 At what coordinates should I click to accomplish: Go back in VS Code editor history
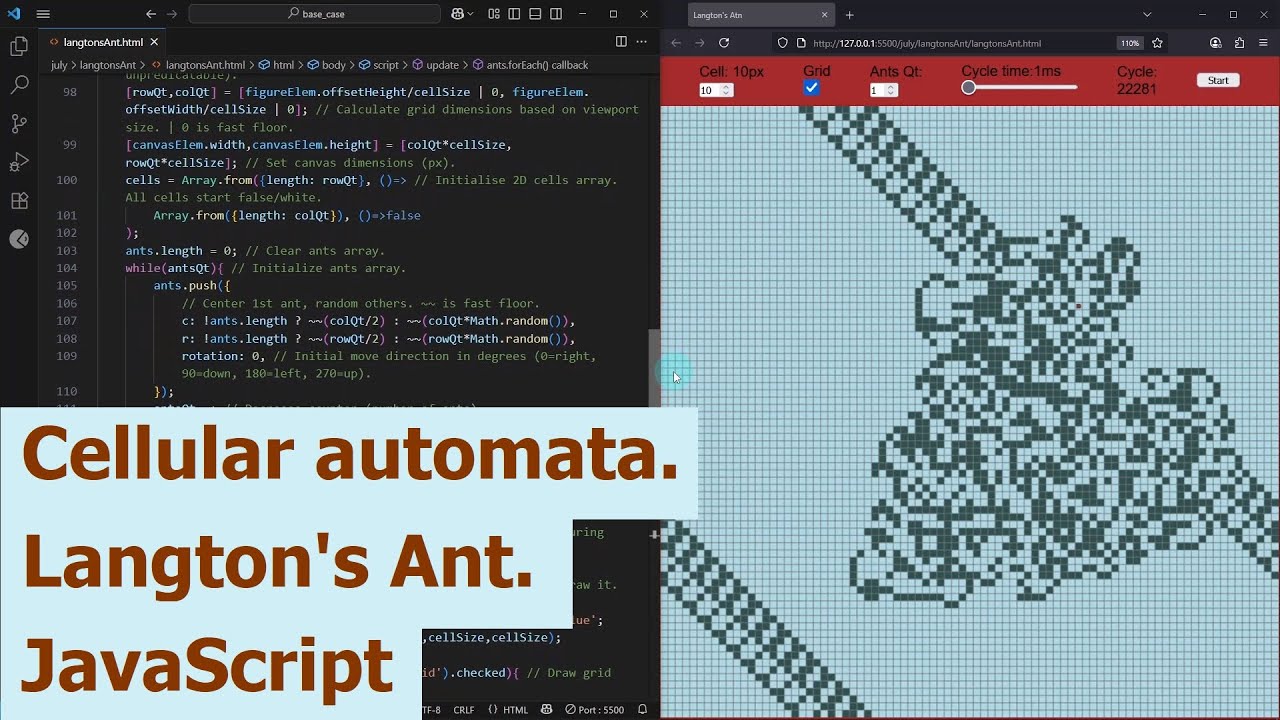click(151, 14)
